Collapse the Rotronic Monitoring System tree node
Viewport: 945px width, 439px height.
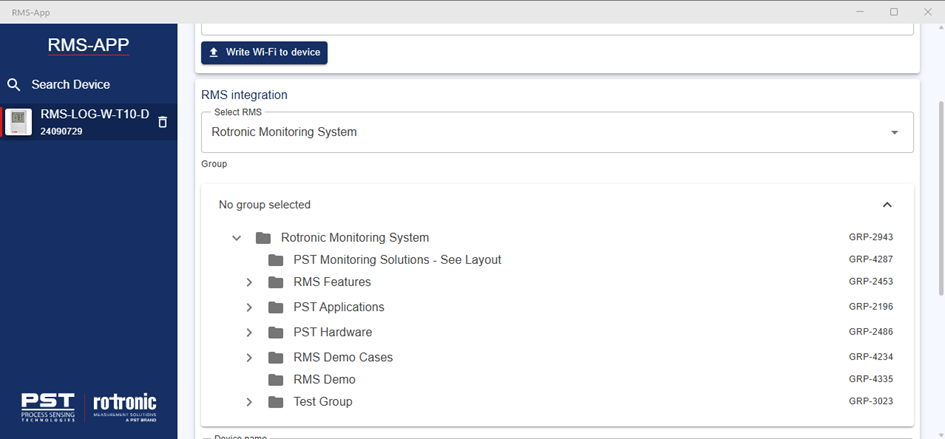pyautogui.click(x=237, y=238)
